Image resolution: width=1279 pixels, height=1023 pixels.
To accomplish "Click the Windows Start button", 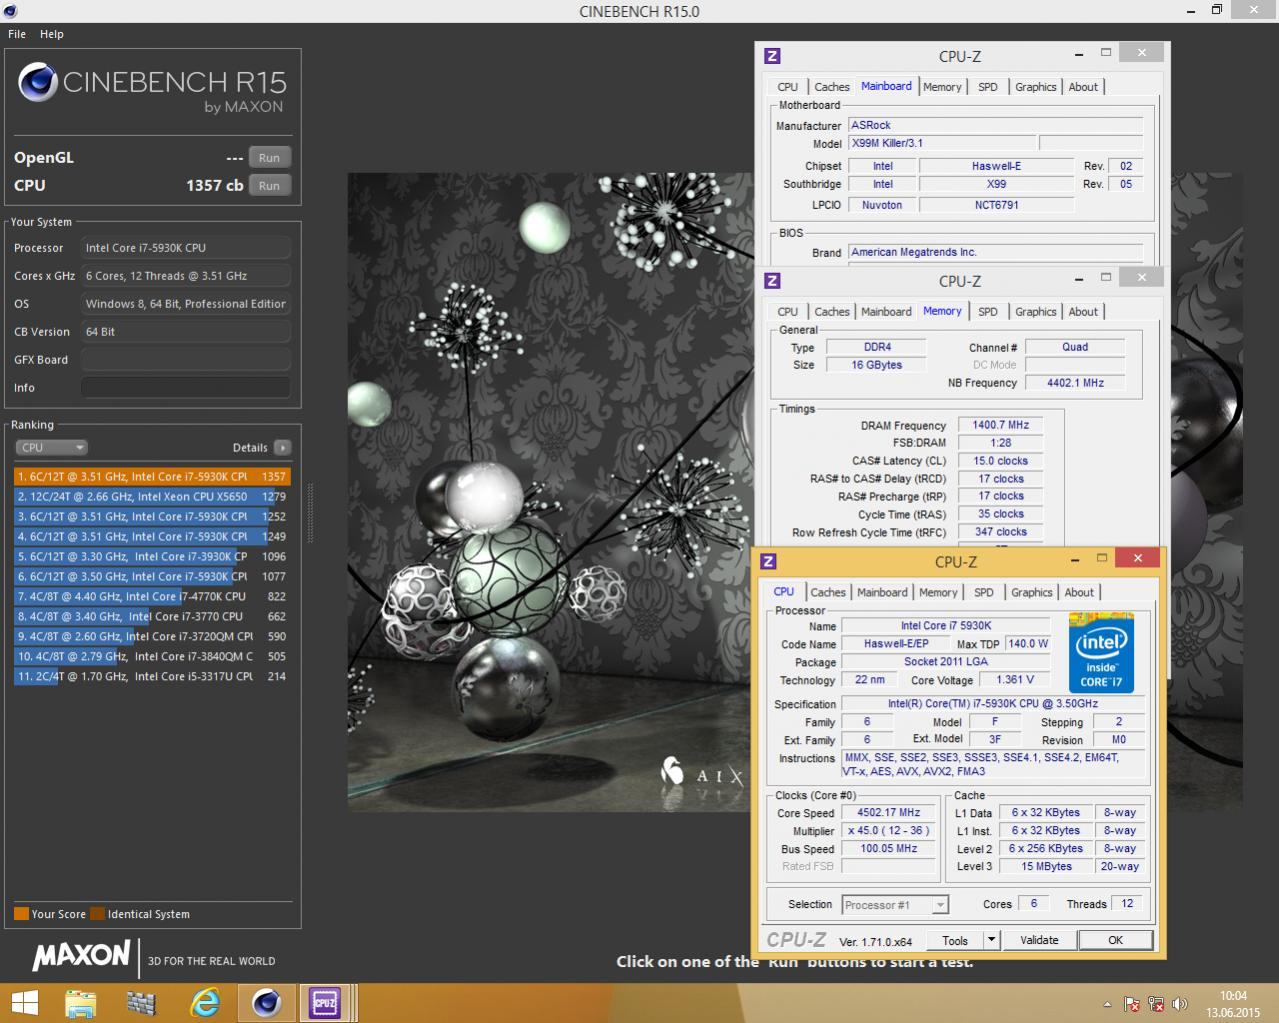I will (24, 1003).
